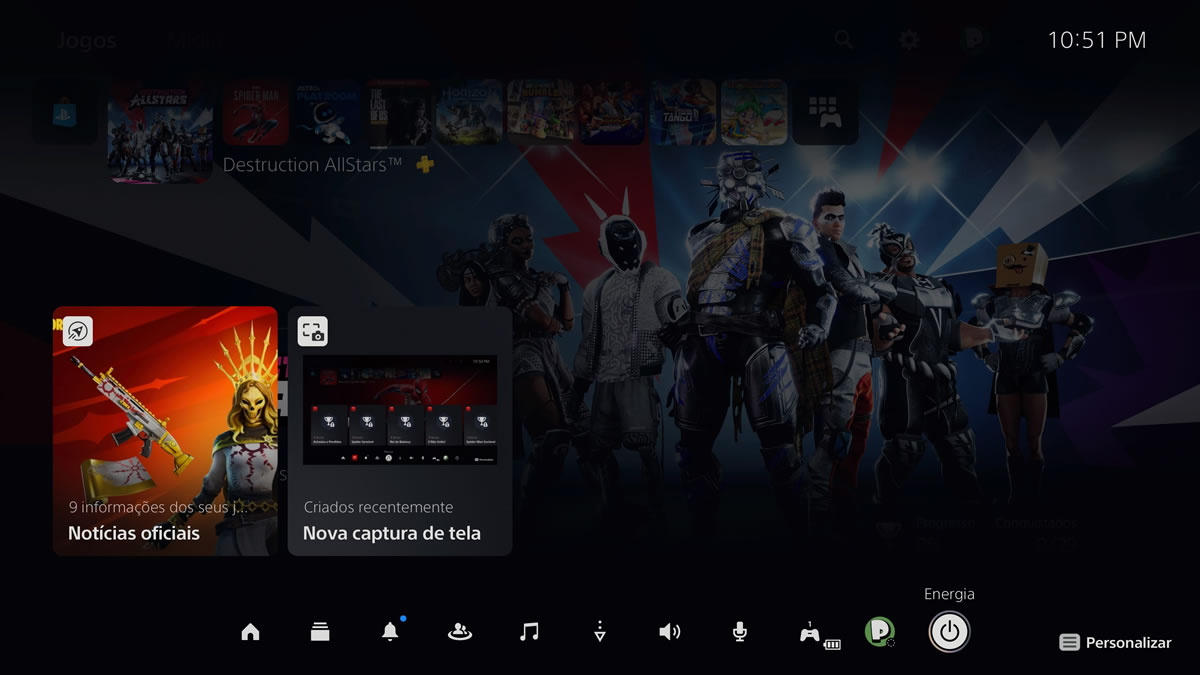Open the profile avatar in control bar
This screenshot has height=675, width=1200.
click(x=880, y=632)
